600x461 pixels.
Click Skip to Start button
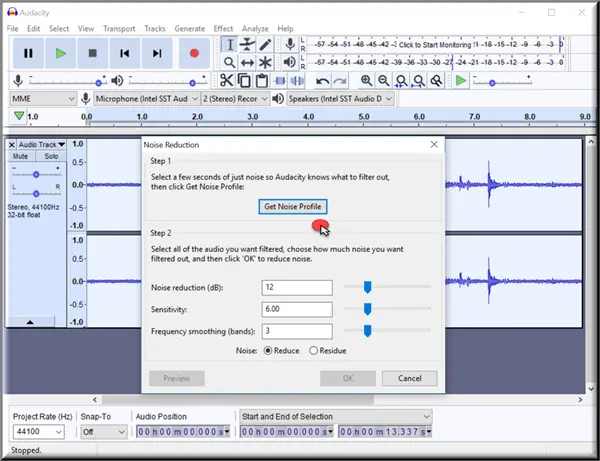tap(125, 53)
